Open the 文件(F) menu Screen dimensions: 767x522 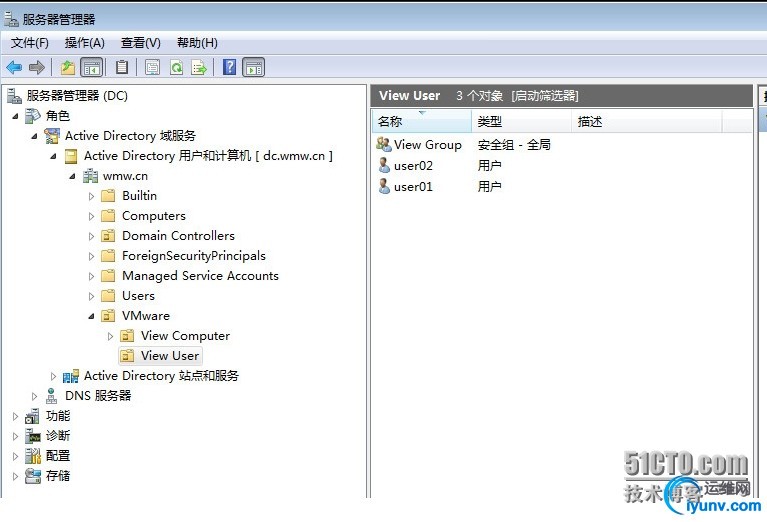pos(30,43)
